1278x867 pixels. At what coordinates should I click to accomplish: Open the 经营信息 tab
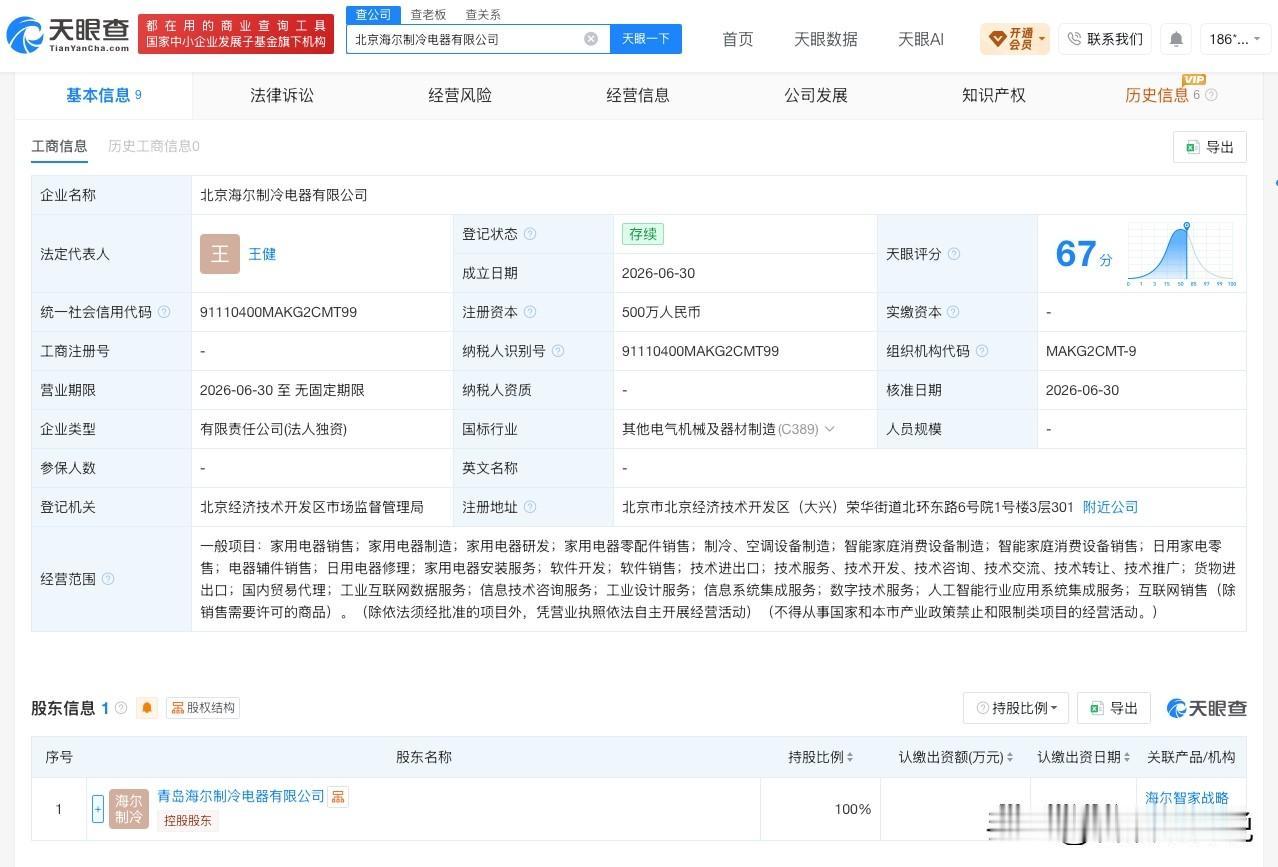(x=638, y=95)
